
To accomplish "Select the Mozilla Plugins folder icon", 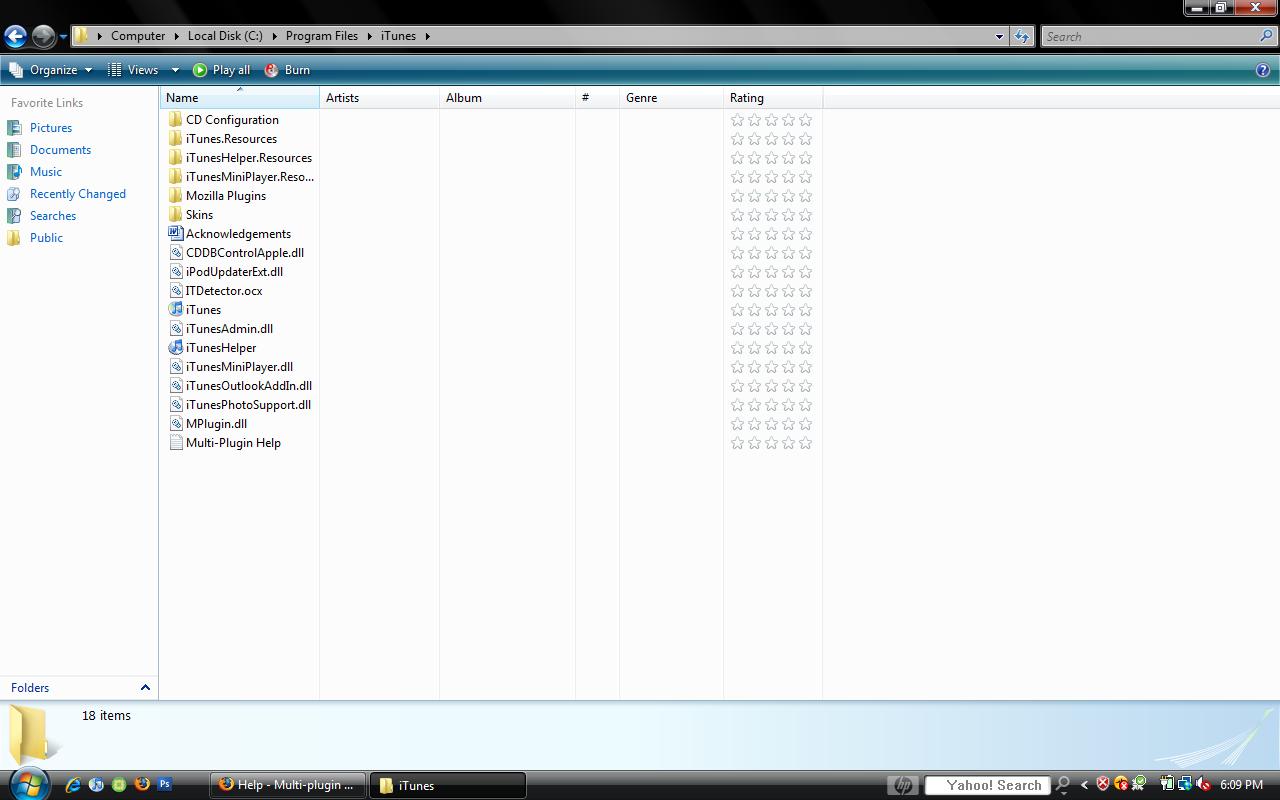I will click(x=176, y=196).
